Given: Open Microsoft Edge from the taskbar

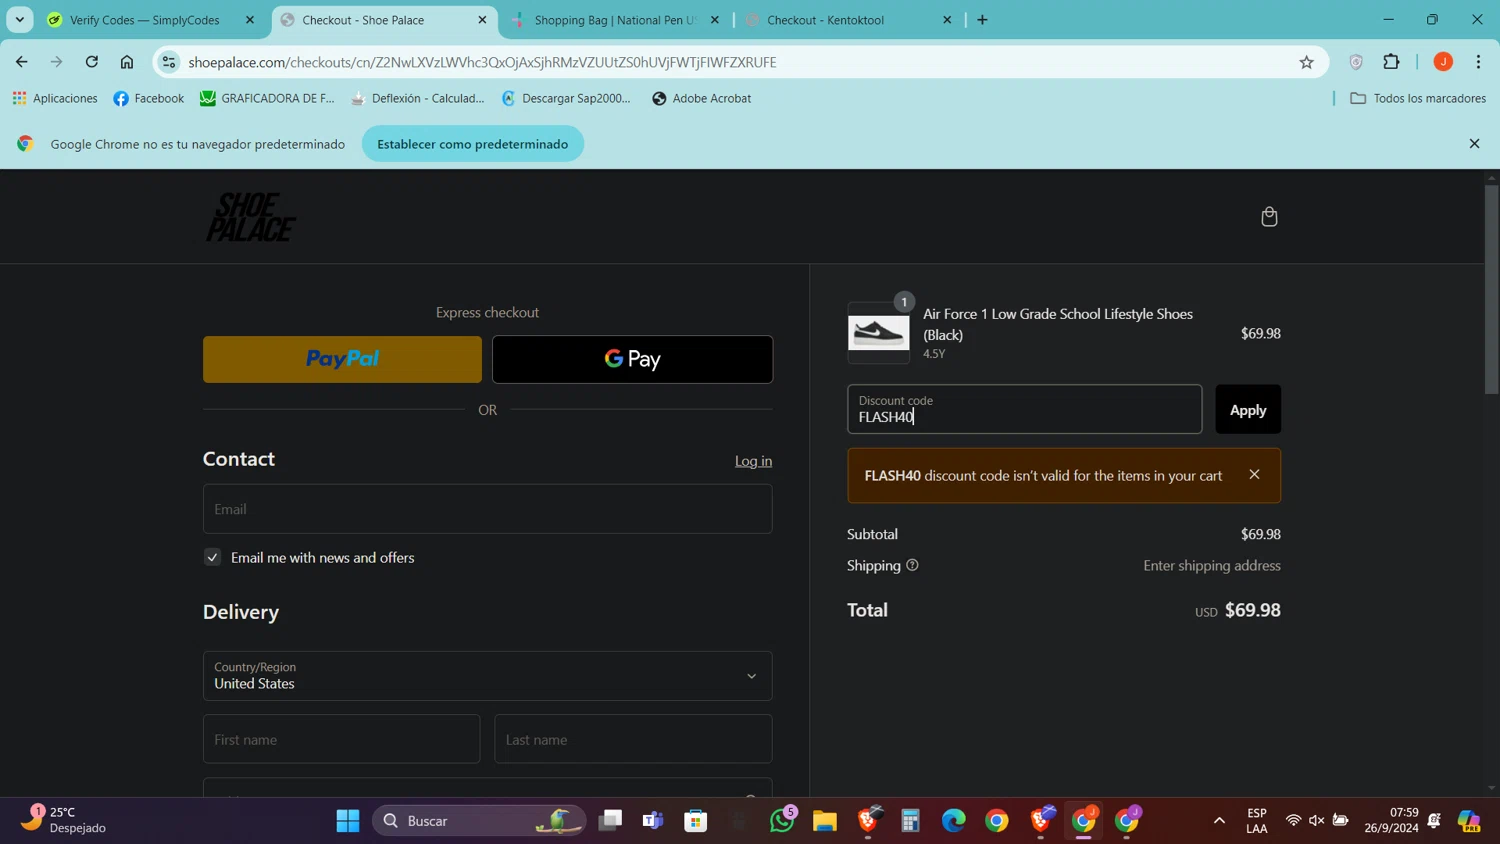Looking at the screenshot, I should click(954, 821).
